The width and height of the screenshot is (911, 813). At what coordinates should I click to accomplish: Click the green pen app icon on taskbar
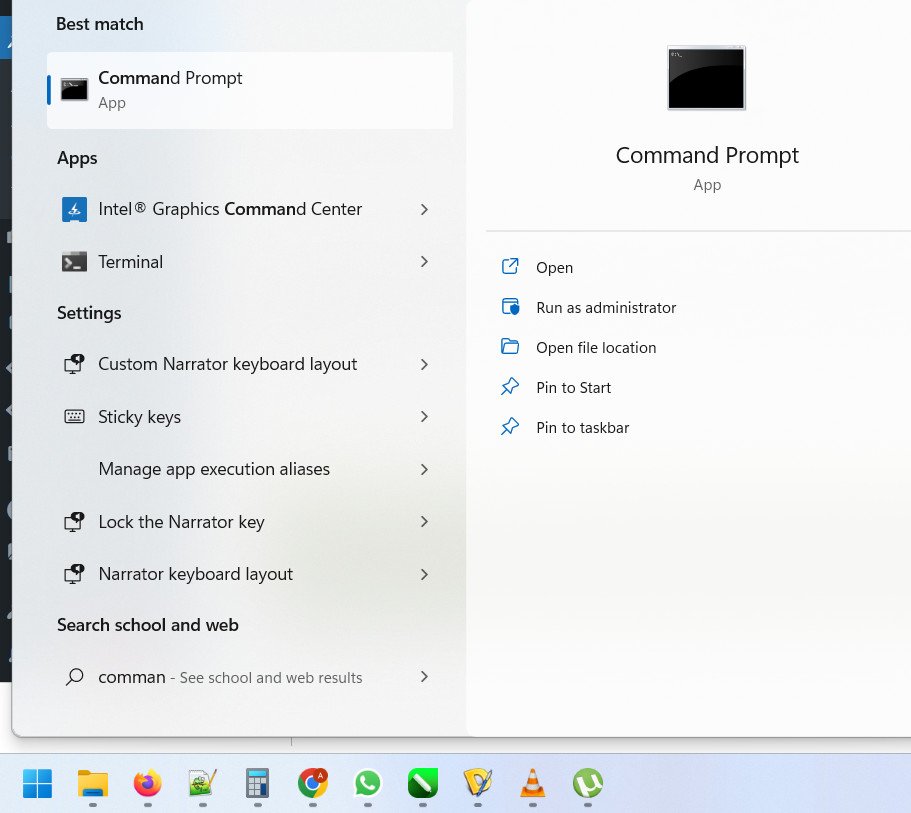423,783
